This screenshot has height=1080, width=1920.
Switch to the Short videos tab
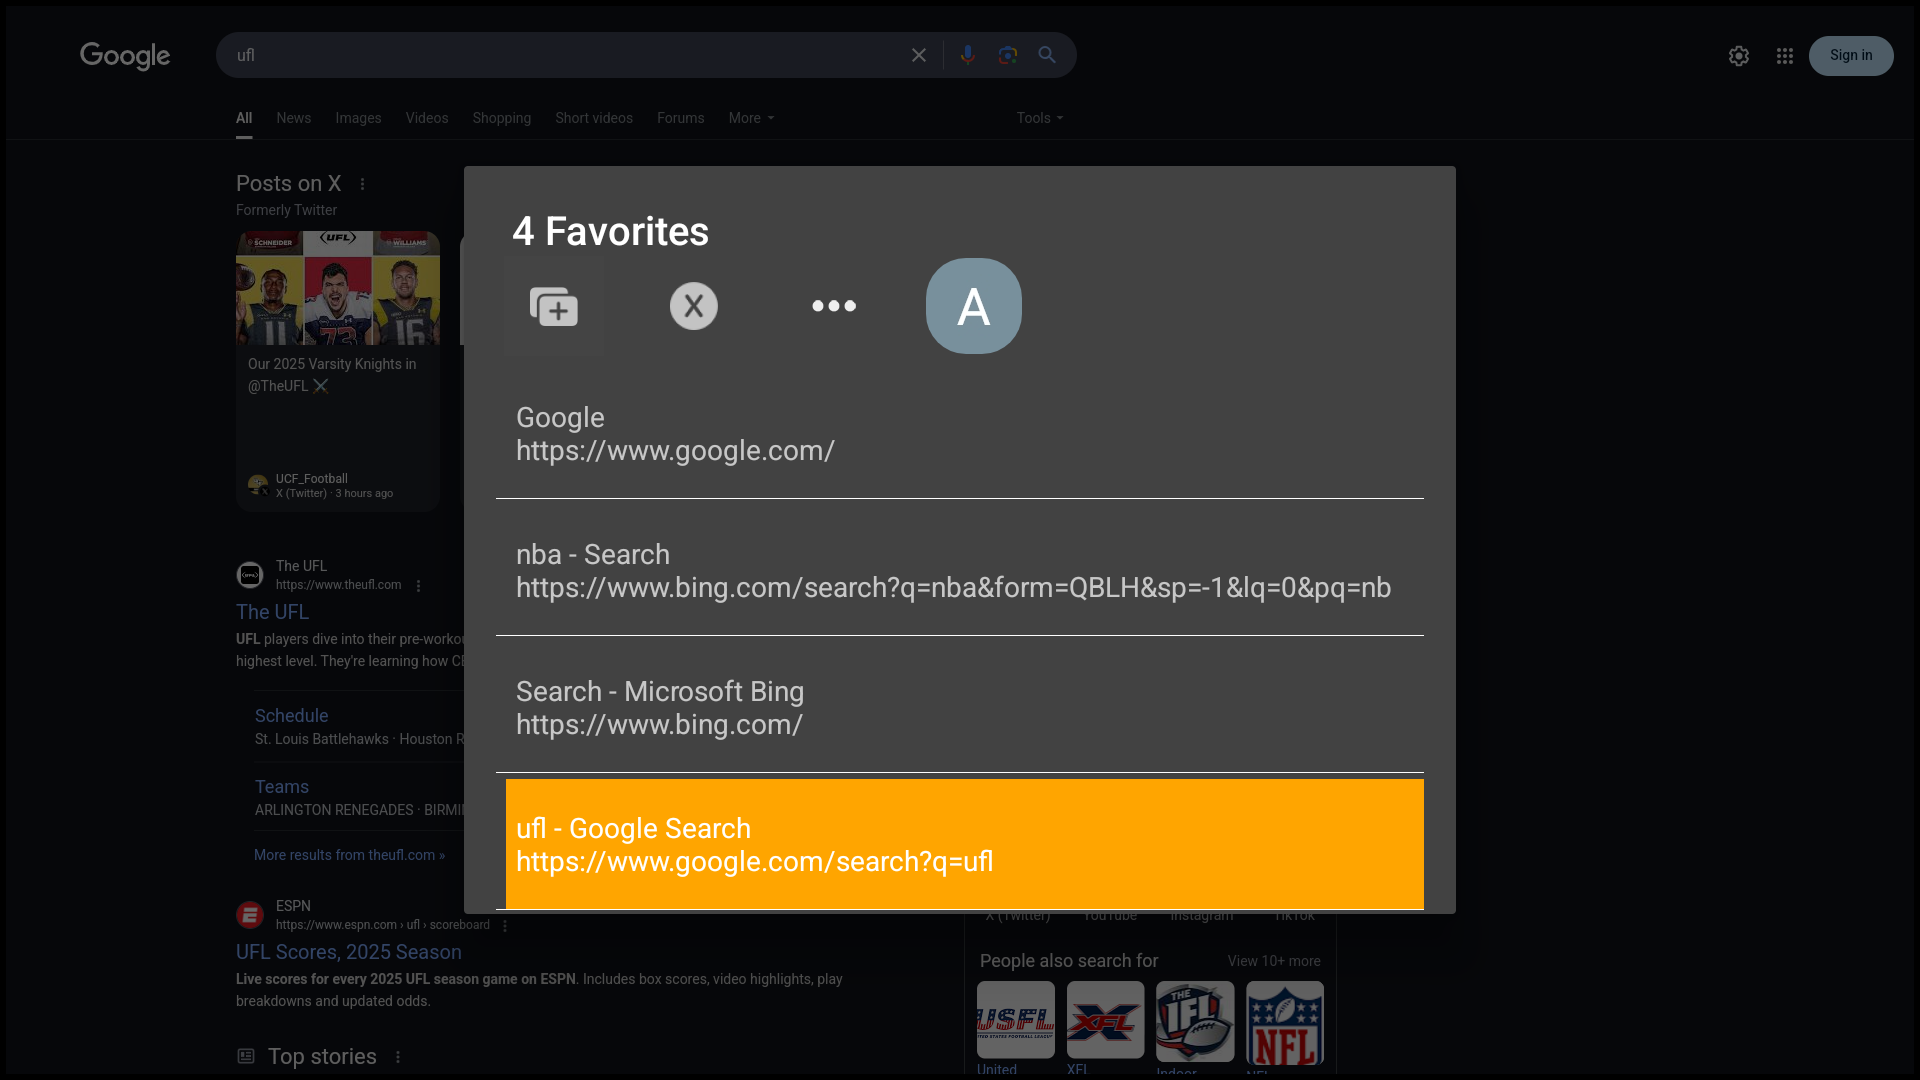click(x=594, y=118)
